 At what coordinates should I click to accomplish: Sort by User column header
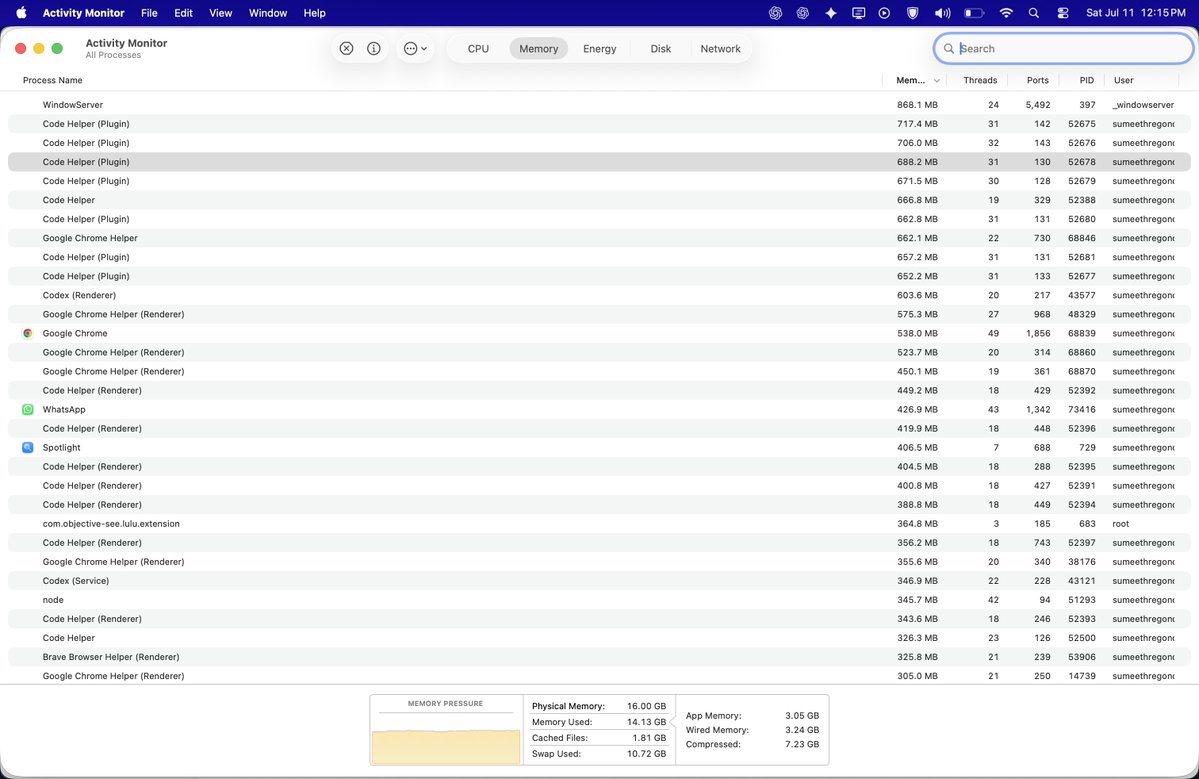click(x=1123, y=80)
